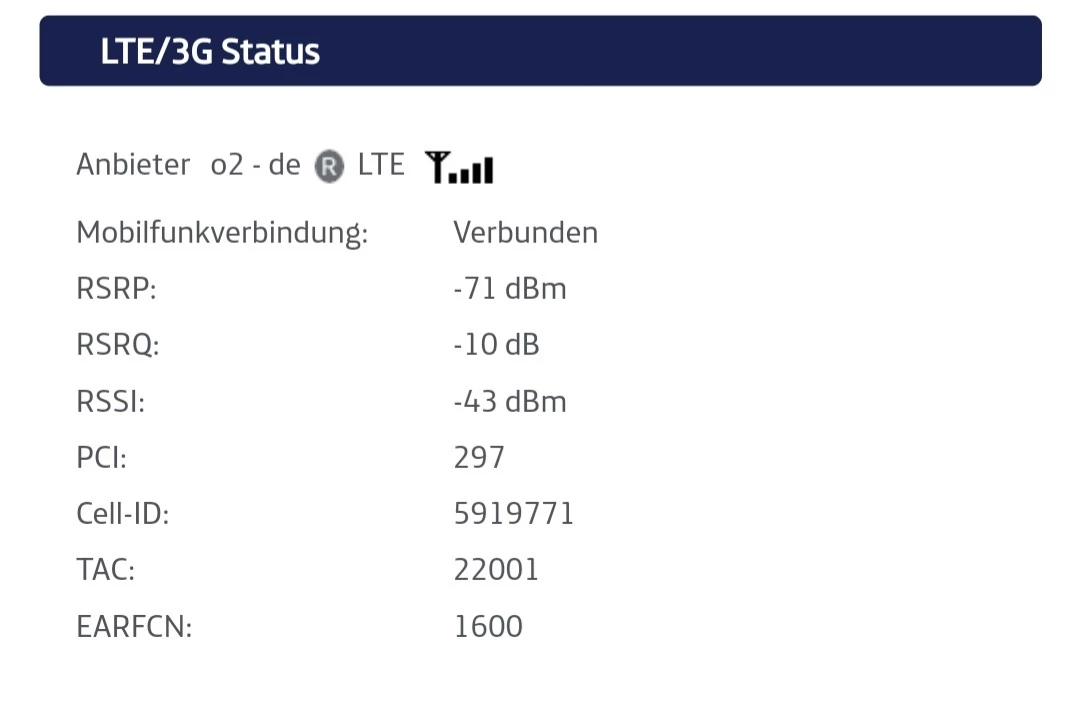This screenshot has height=707, width=1080.
Task: Click the EARFCN value 1600
Action: click(x=488, y=626)
